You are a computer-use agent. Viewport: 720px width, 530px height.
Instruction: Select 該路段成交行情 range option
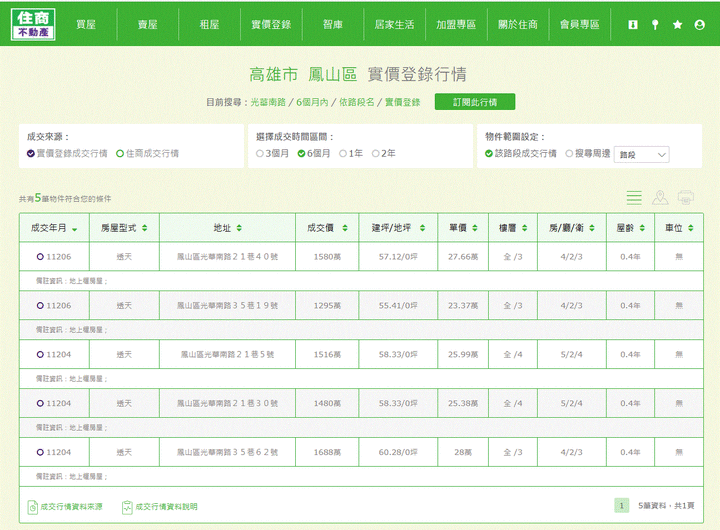pyautogui.click(x=521, y=153)
